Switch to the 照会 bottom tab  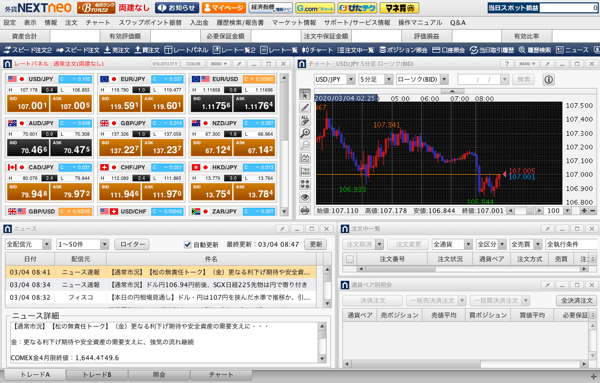(x=159, y=375)
